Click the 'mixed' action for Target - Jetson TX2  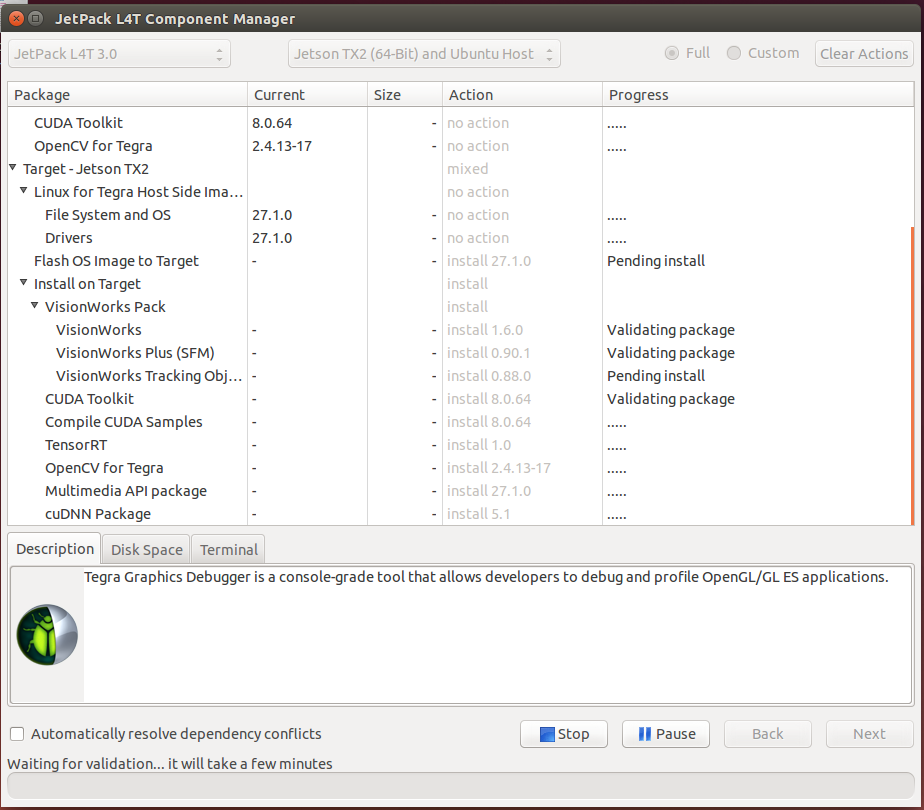(467, 168)
